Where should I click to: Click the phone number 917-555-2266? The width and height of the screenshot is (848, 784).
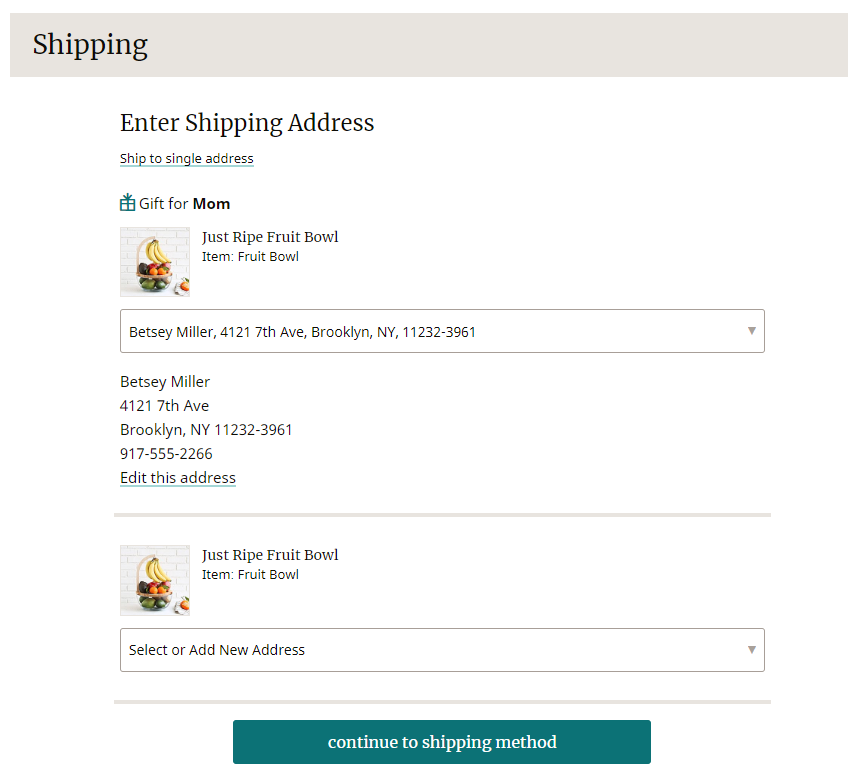click(166, 454)
